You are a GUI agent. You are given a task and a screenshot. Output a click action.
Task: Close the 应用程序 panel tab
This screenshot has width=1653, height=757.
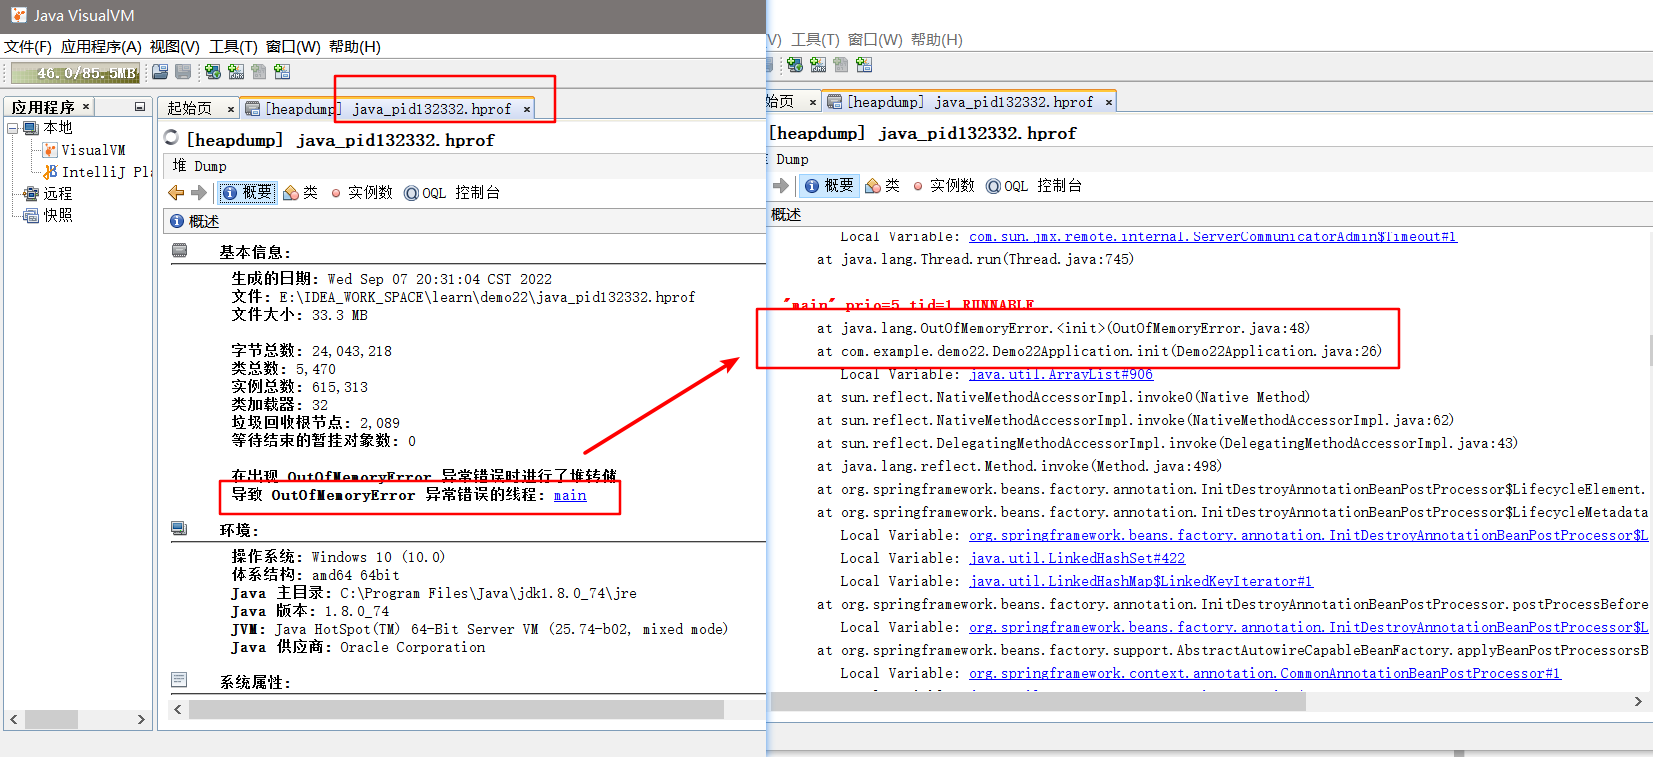(x=86, y=107)
